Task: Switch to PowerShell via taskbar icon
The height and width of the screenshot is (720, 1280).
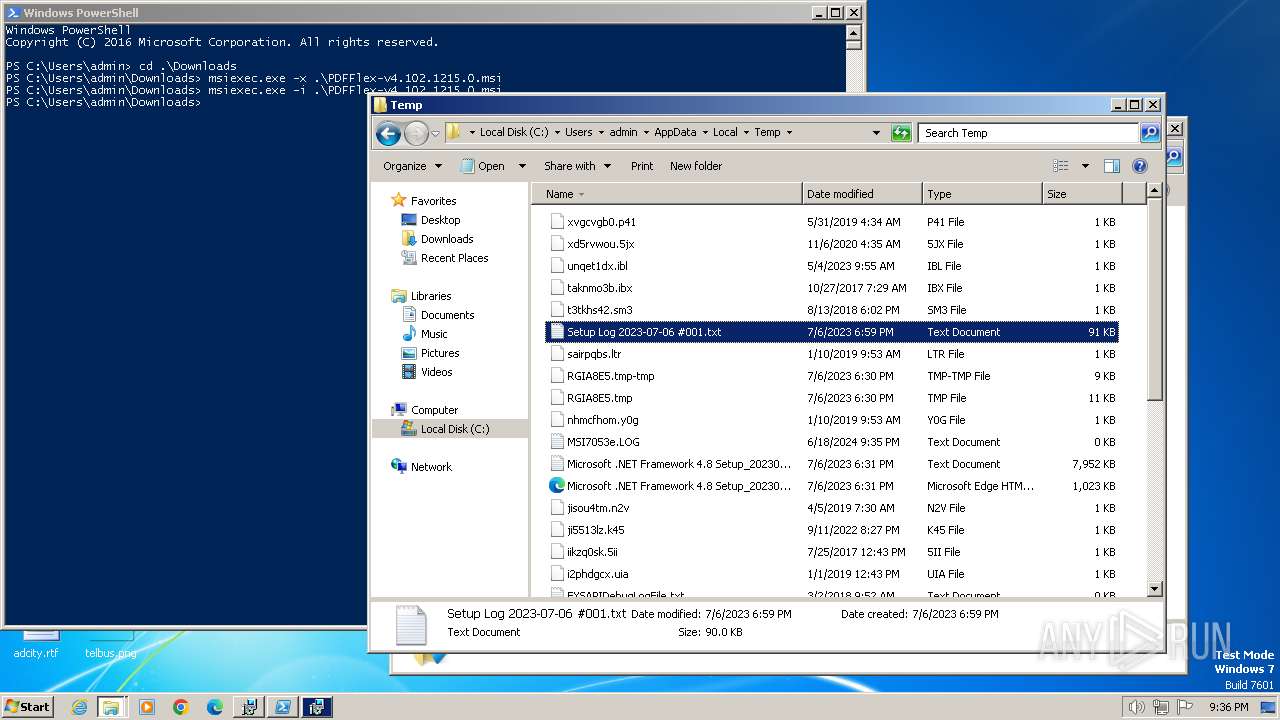Action: point(283,707)
